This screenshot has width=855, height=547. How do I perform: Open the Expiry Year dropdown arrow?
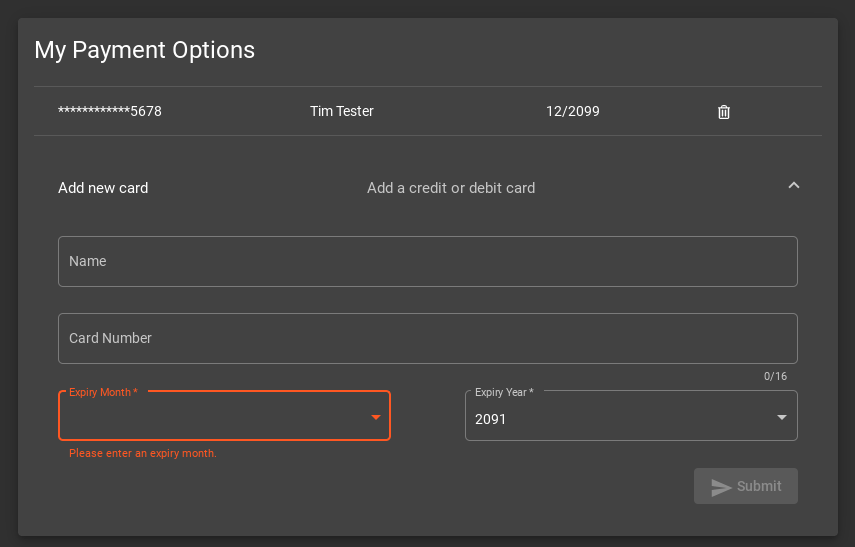(x=781, y=417)
